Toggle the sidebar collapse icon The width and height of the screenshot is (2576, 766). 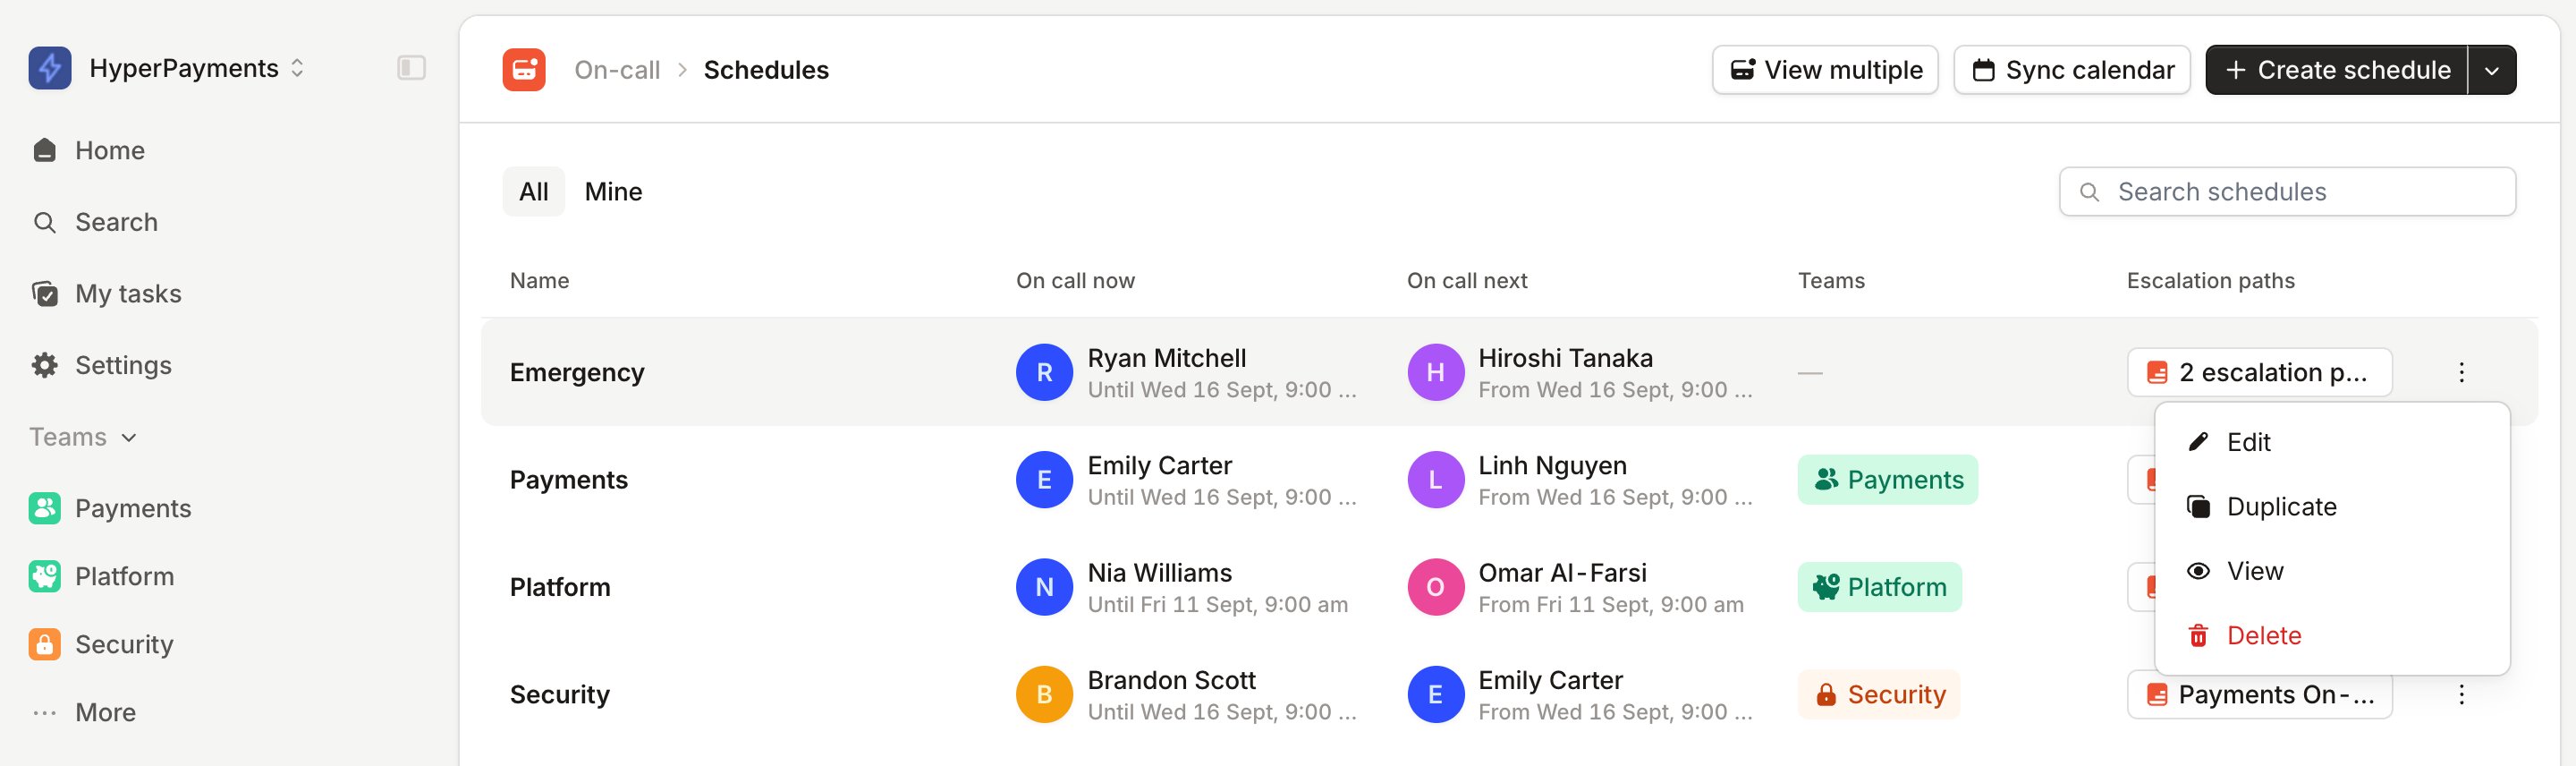pyautogui.click(x=411, y=68)
